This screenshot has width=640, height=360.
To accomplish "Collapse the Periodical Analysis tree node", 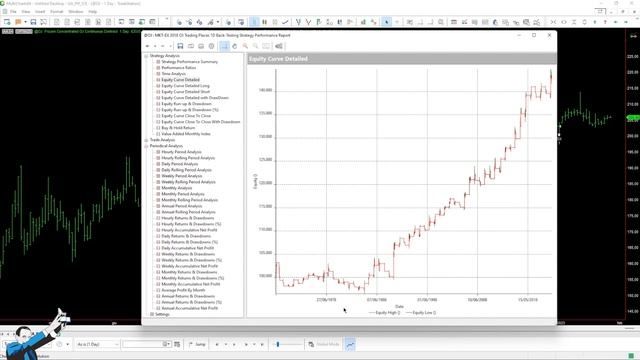I will click(x=147, y=146).
